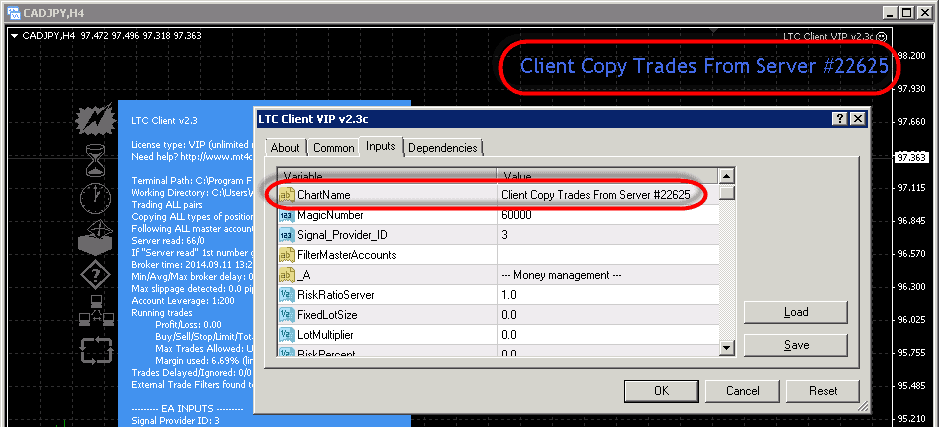Image resolution: width=939 pixels, height=427 pixels.
Task: Confirm with the OK button
Action: [661, 390]
